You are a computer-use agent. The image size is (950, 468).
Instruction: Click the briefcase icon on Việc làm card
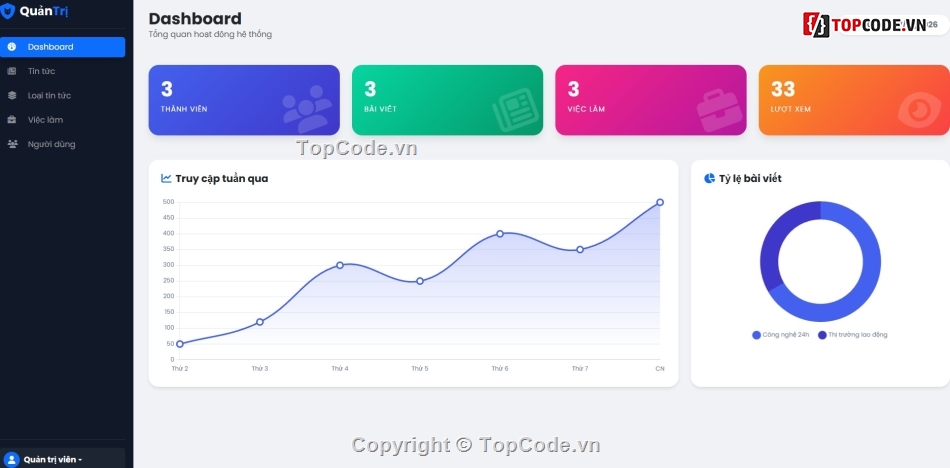pos(719,110)
